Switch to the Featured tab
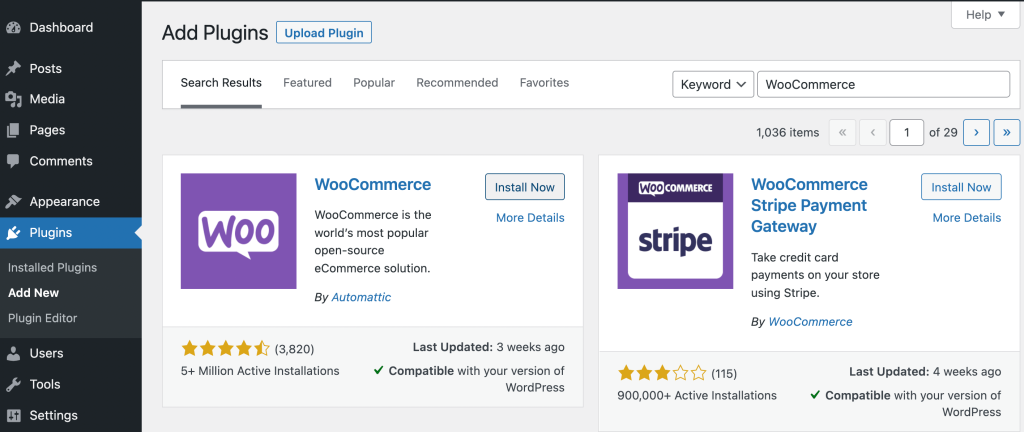 click(x=307, y=83)
